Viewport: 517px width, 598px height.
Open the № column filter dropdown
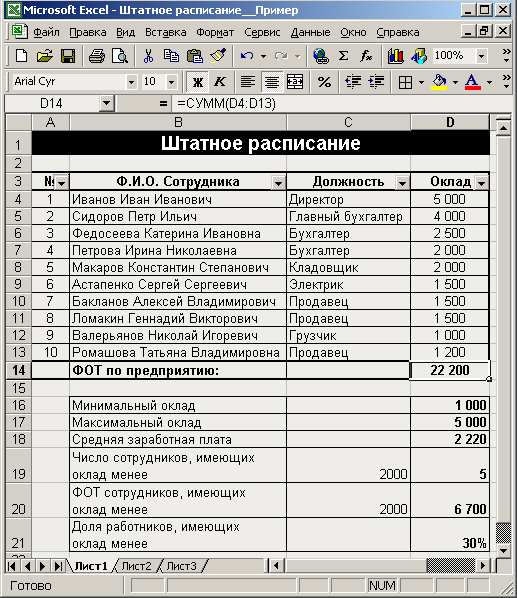[61, 183]
